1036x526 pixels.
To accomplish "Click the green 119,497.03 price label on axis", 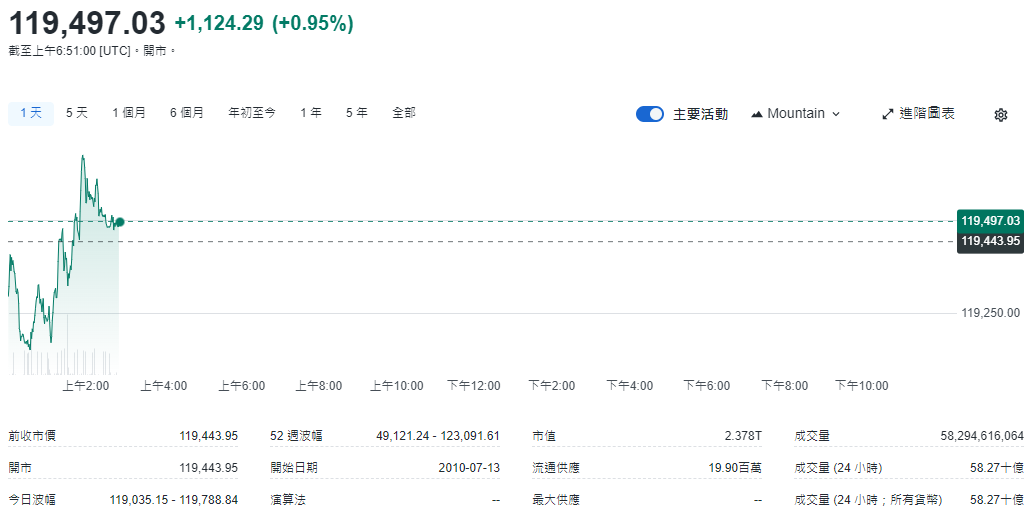I will [990, 221].
